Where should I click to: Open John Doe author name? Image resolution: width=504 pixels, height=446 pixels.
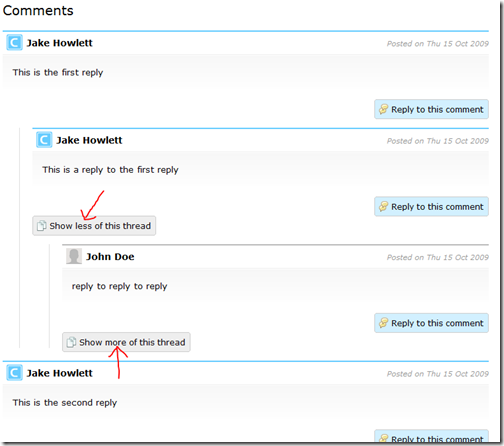[x=110, y=257]
